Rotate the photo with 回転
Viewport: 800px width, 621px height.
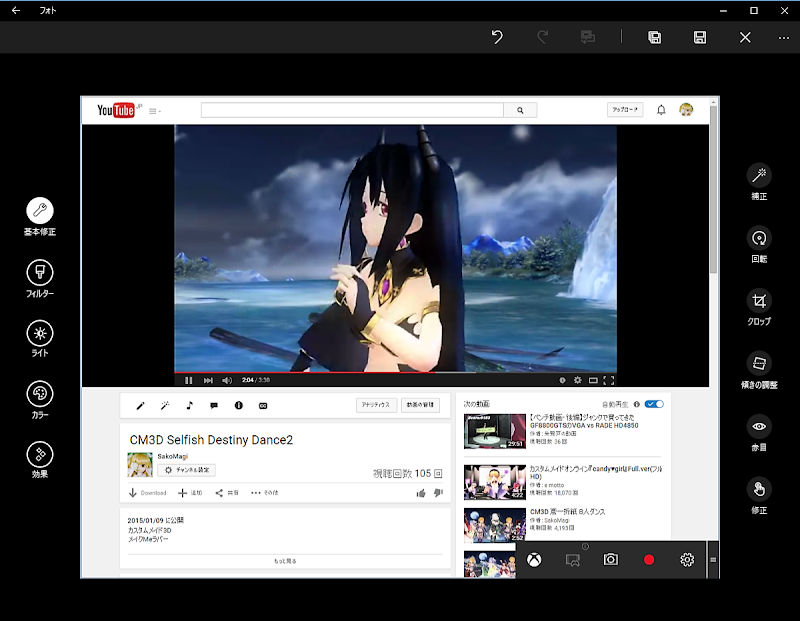click(759, 238)
